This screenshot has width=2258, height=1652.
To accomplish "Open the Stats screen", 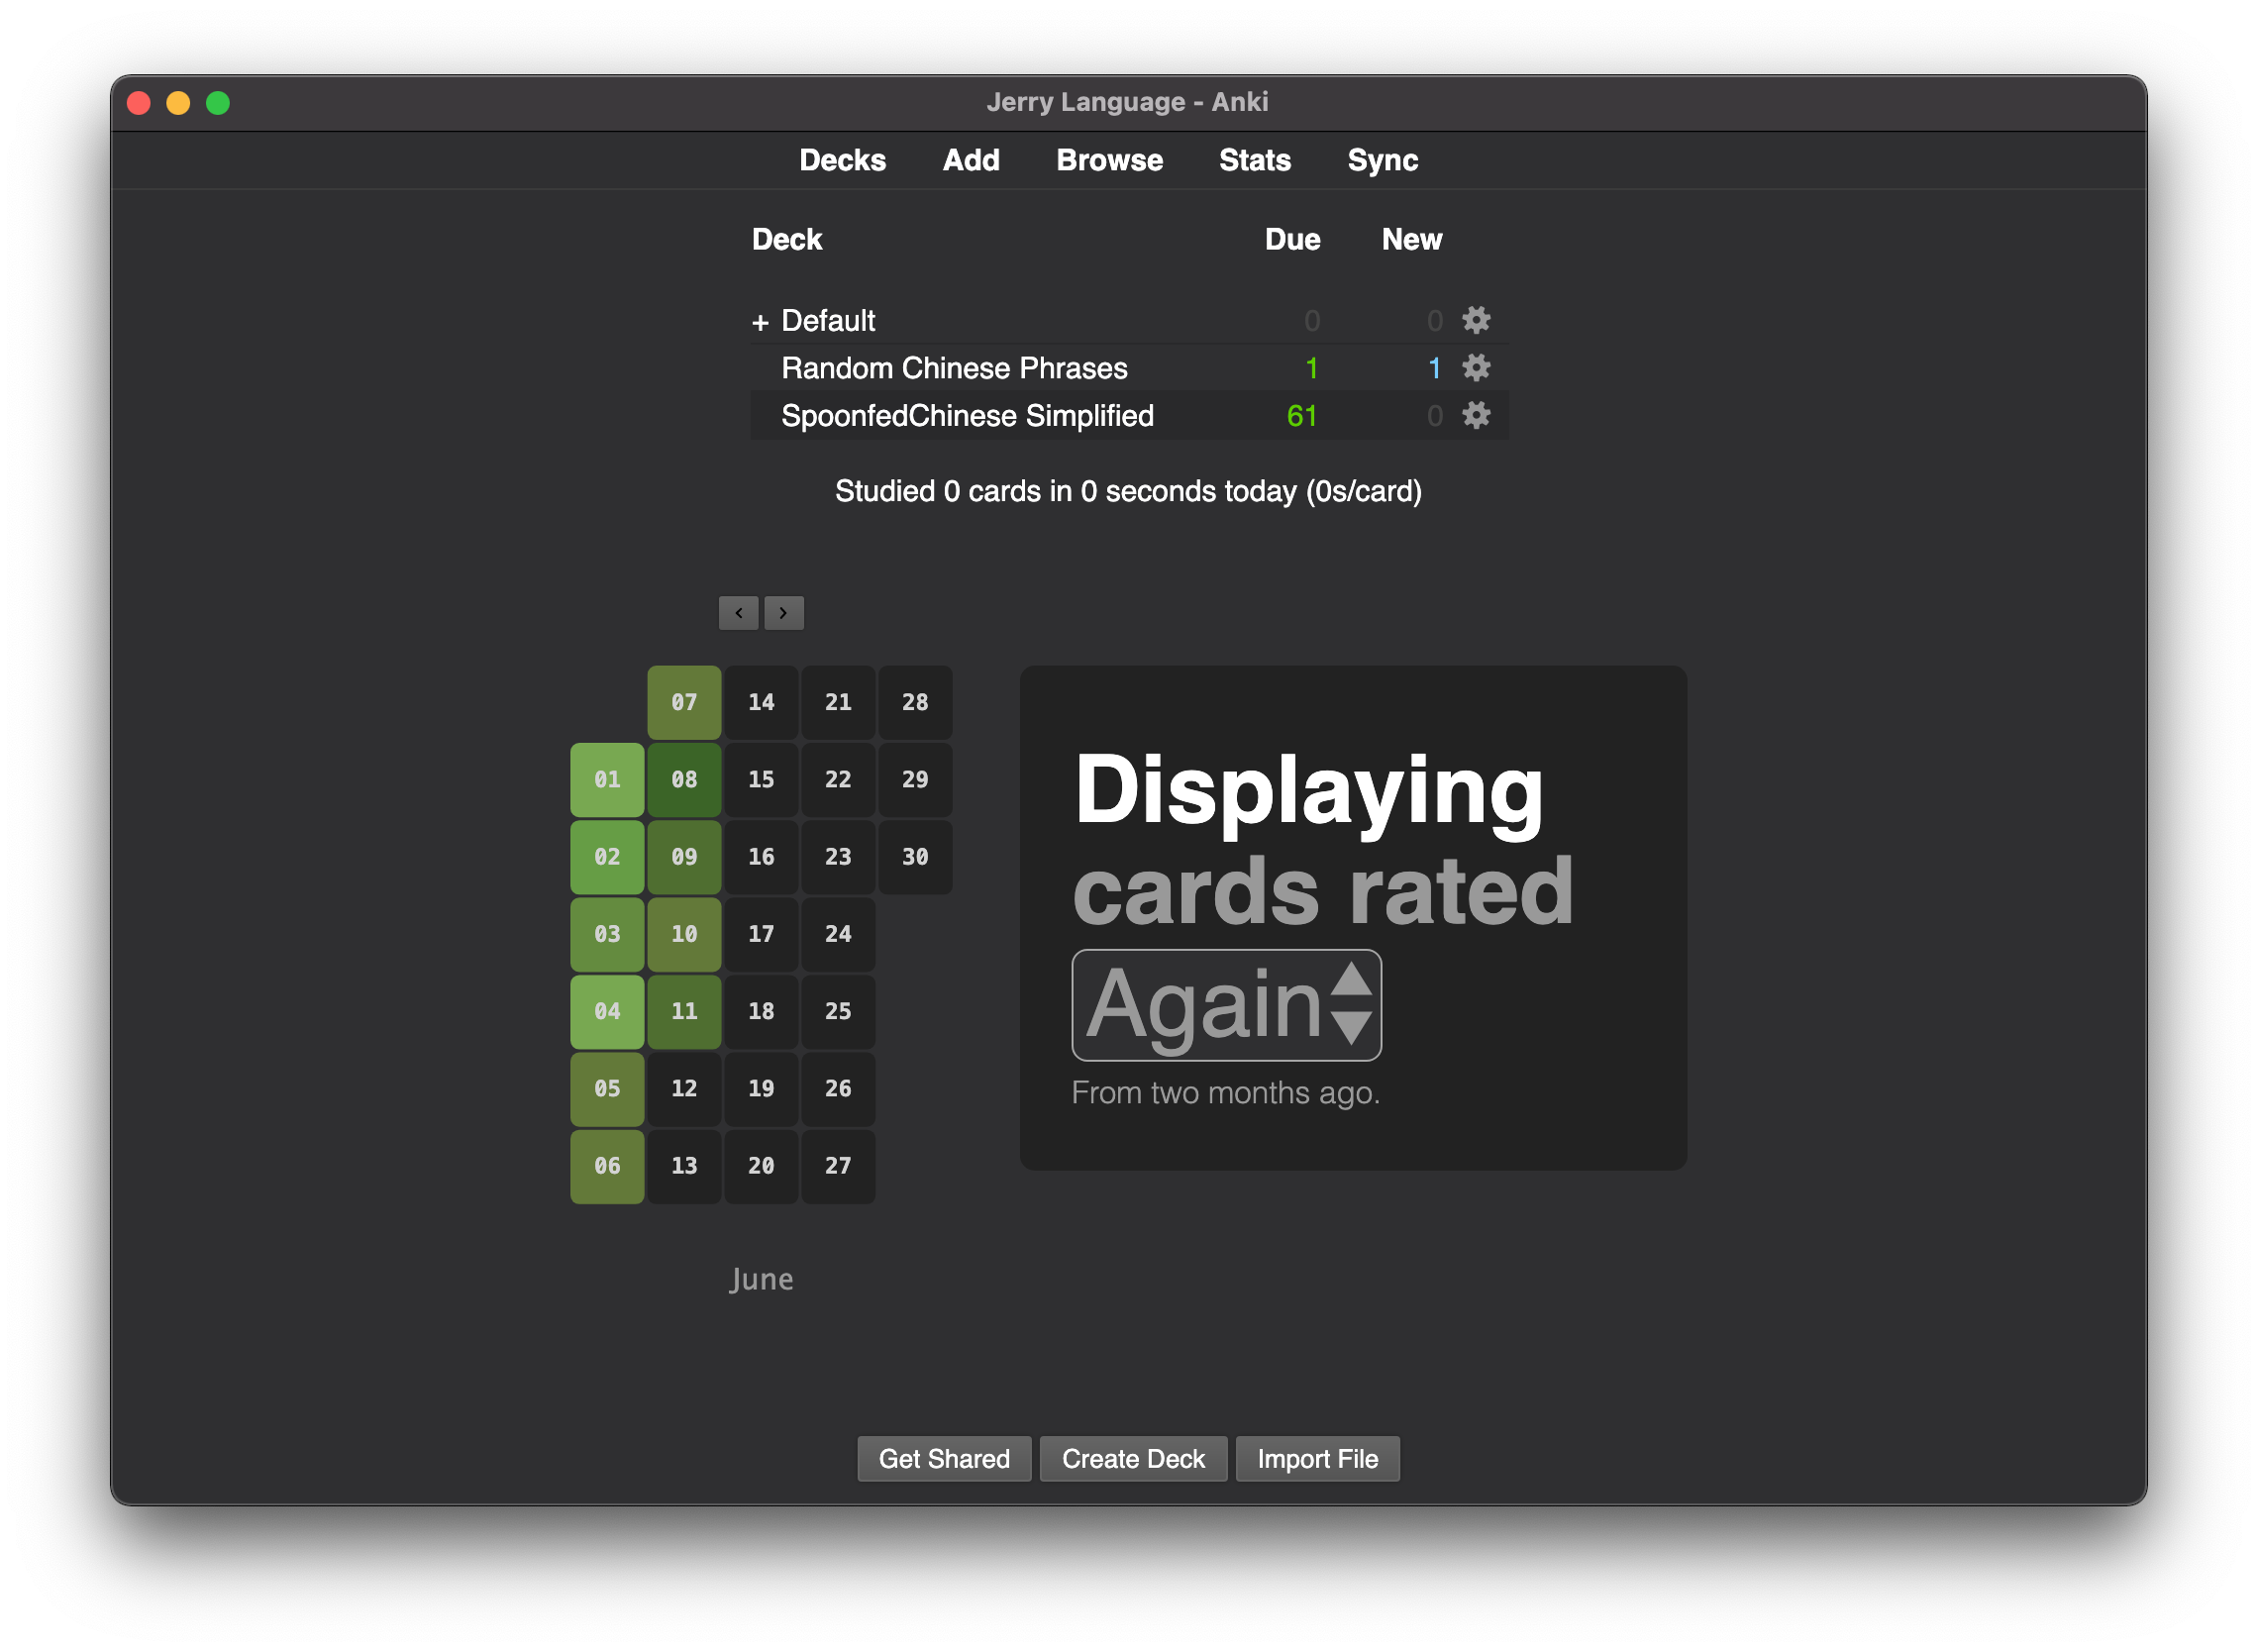I will click(1255, 160).
